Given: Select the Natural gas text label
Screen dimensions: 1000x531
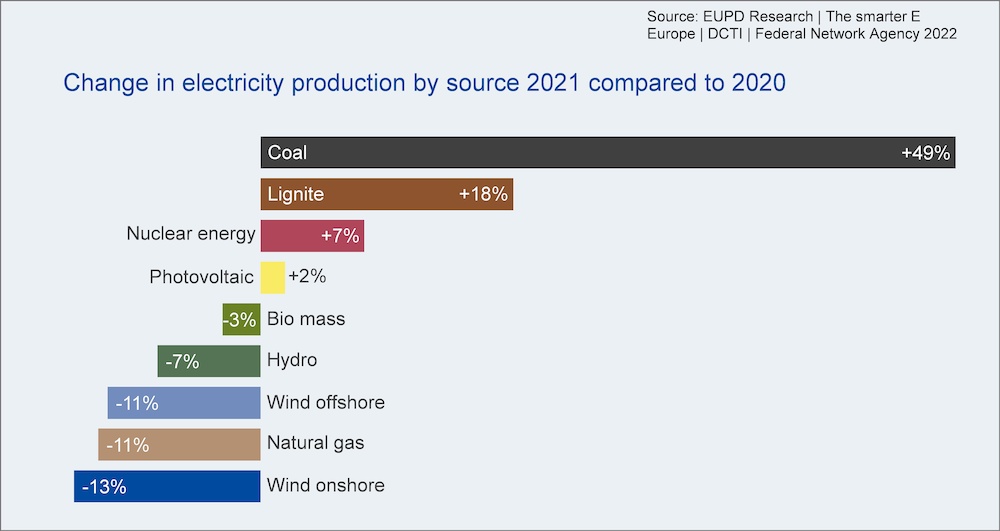Looking at the screenshot, I should tap(316, 443).
